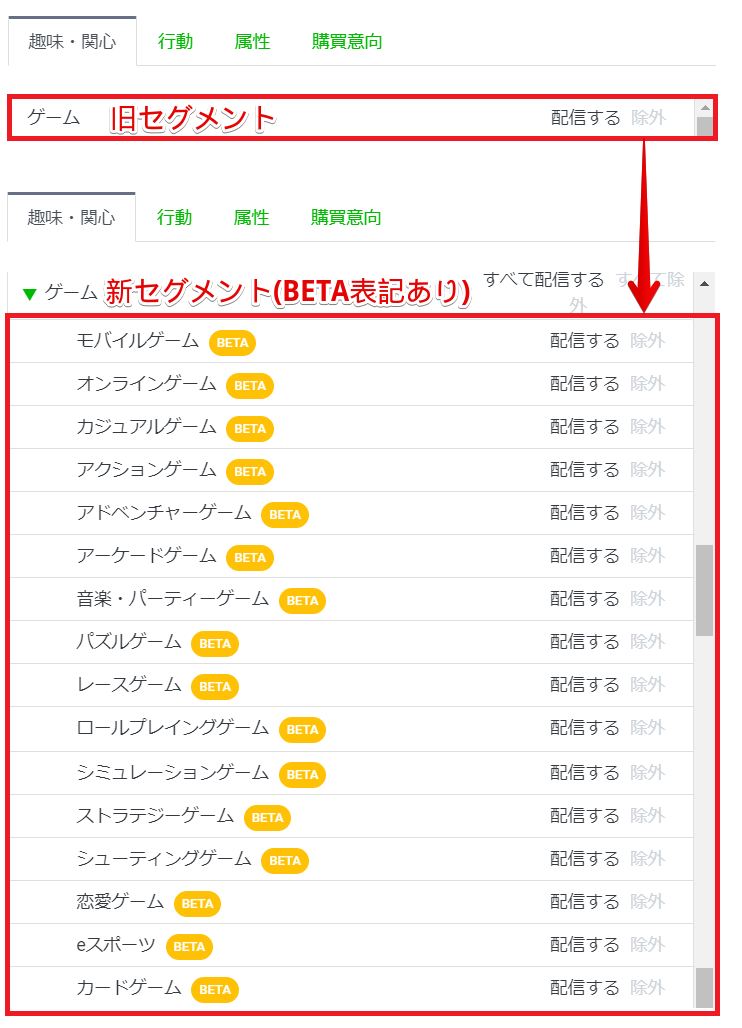Set 除外 for ロールプレイングゲーム
The width and height of the screenshot is (742, 1028).
pyautogui.click(x=647, y=728)
